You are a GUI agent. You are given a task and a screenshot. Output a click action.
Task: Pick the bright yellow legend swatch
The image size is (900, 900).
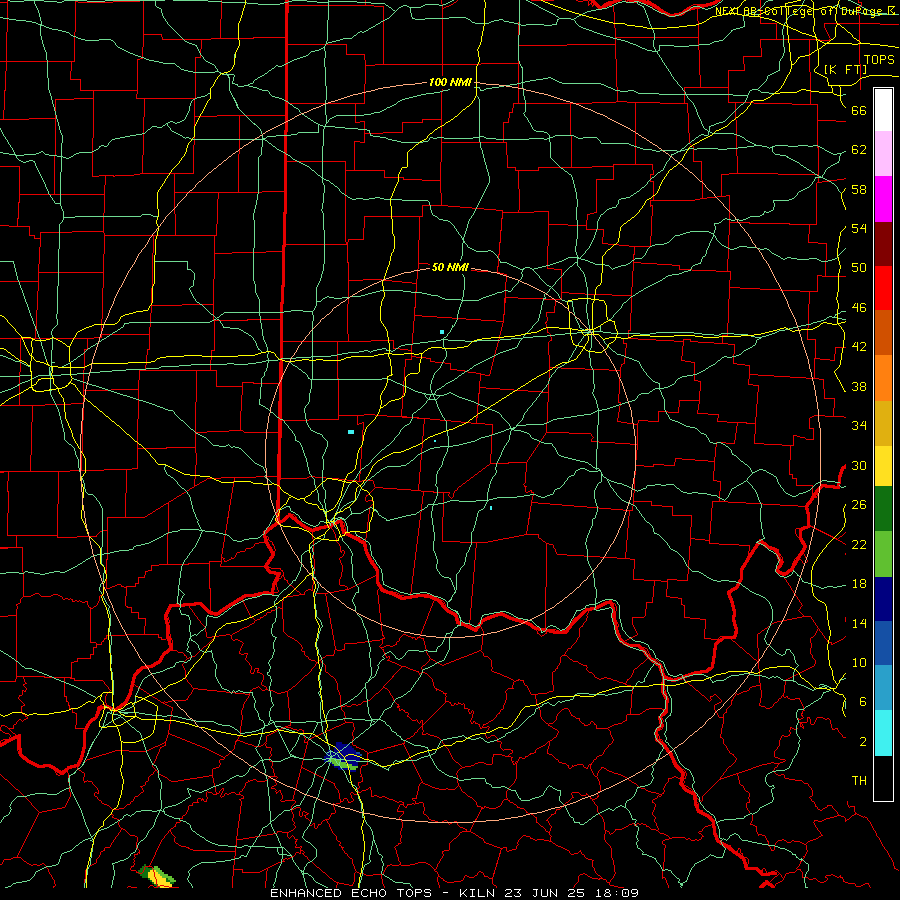tap(883, 466)
